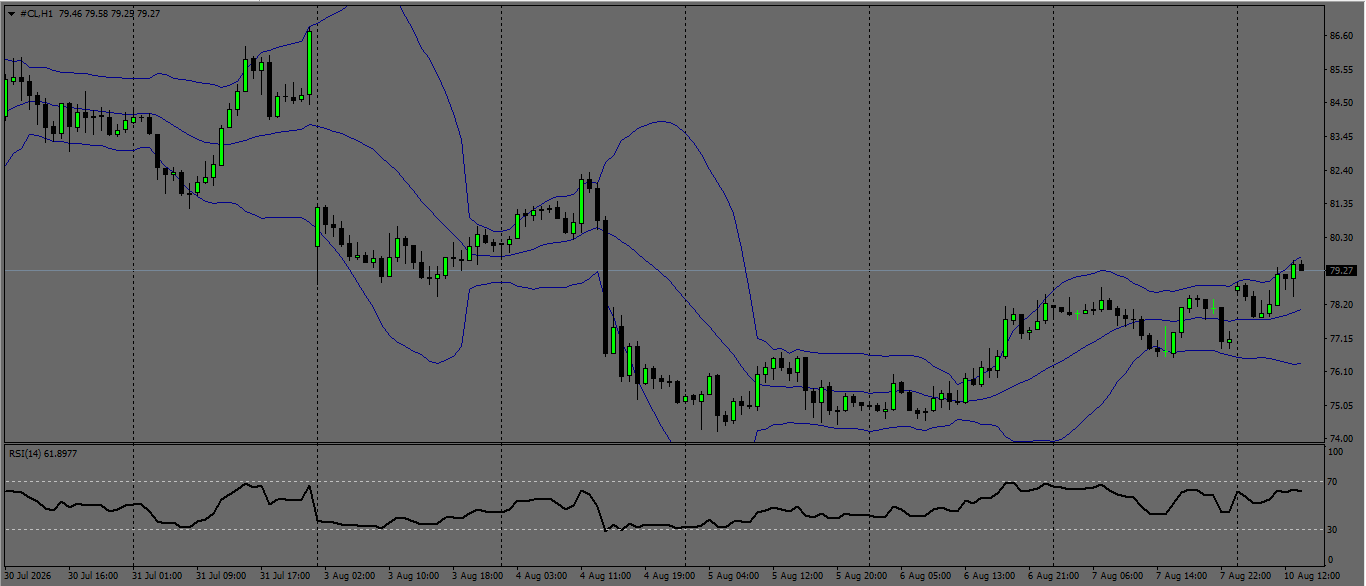The image size is (1366, 586).
Task: Click the 76.10 price scale label
Action: [1341, 371]
